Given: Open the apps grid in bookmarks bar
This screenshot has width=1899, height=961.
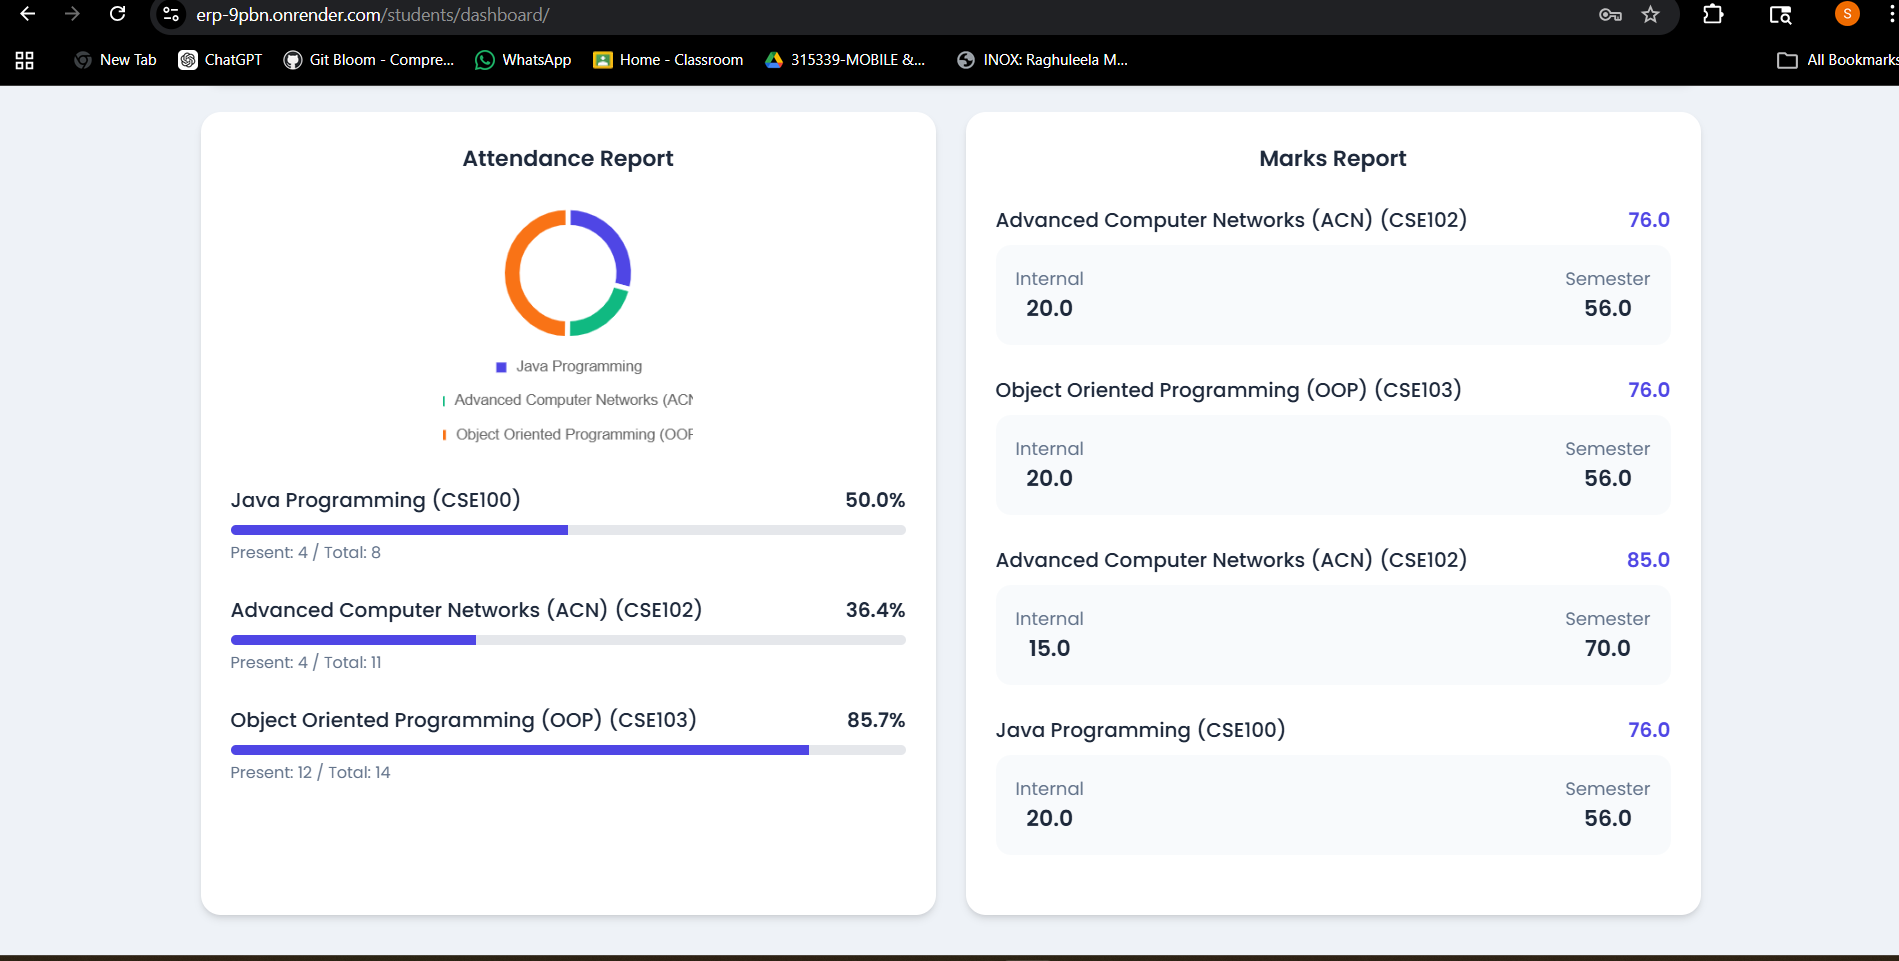Looking at the screenshot, I should click(x=25, y=60).
